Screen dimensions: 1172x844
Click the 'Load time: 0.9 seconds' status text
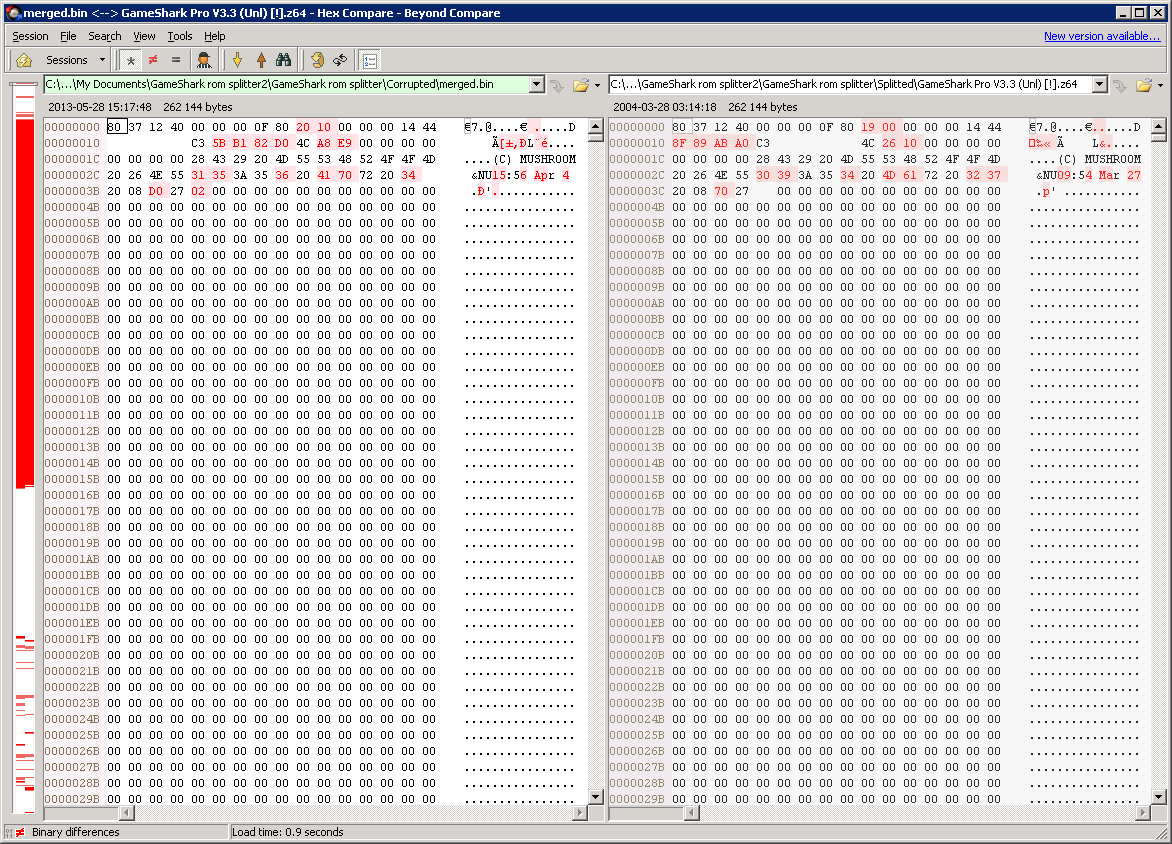coord(288,832)
